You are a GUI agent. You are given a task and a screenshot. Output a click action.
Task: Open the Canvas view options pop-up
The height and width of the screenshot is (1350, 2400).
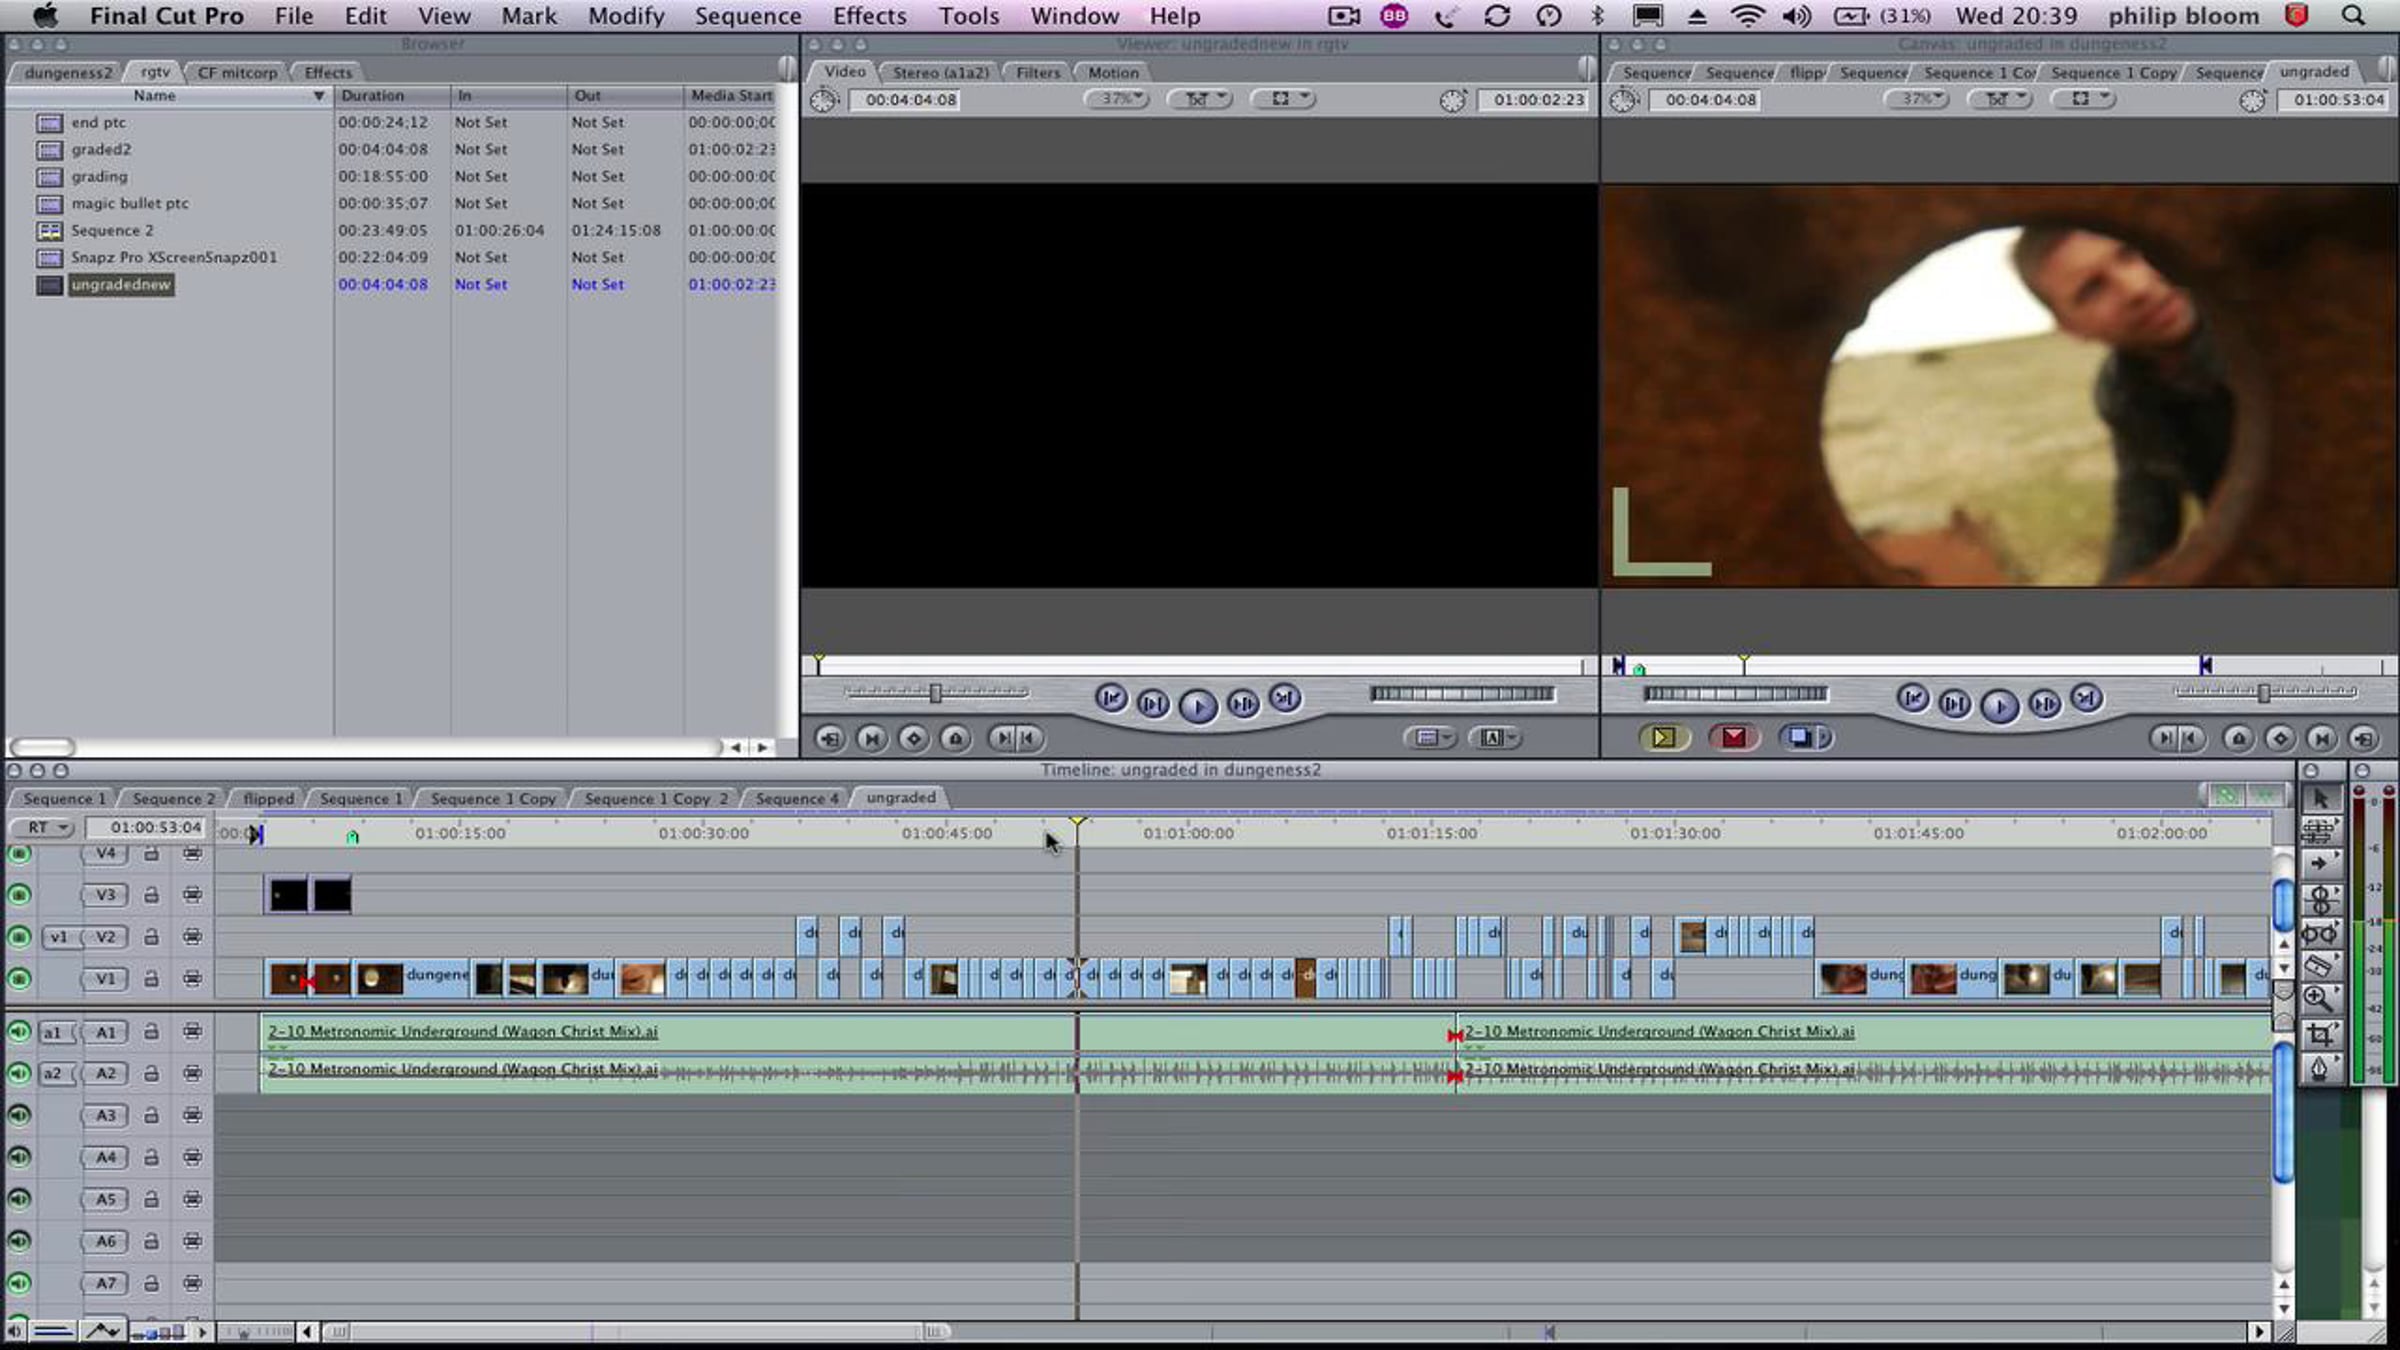coord(2085,99)
